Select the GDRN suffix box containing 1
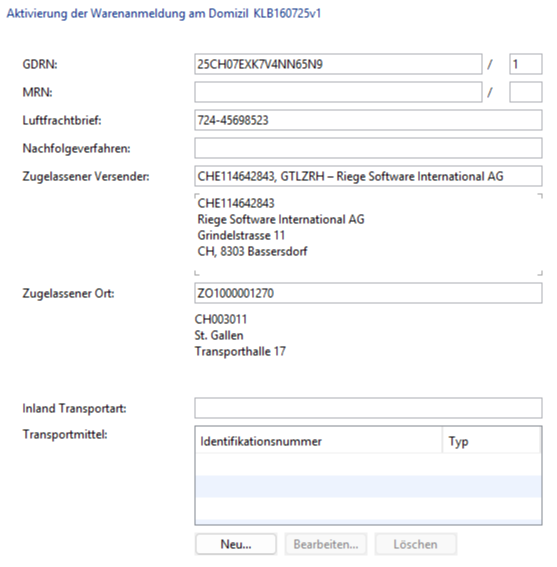Viewport: 557px width, 567px height. (526, 64)
